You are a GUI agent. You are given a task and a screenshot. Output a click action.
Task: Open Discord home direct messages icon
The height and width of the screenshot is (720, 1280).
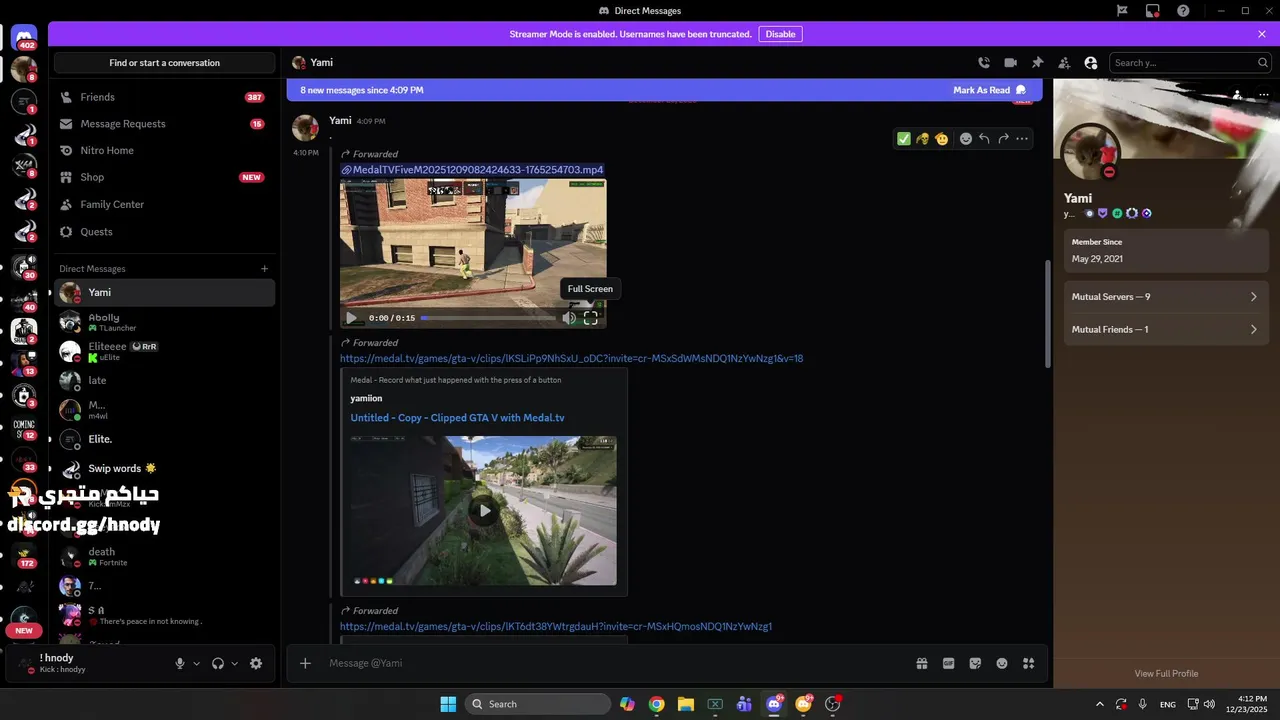[x=24, y=38]
